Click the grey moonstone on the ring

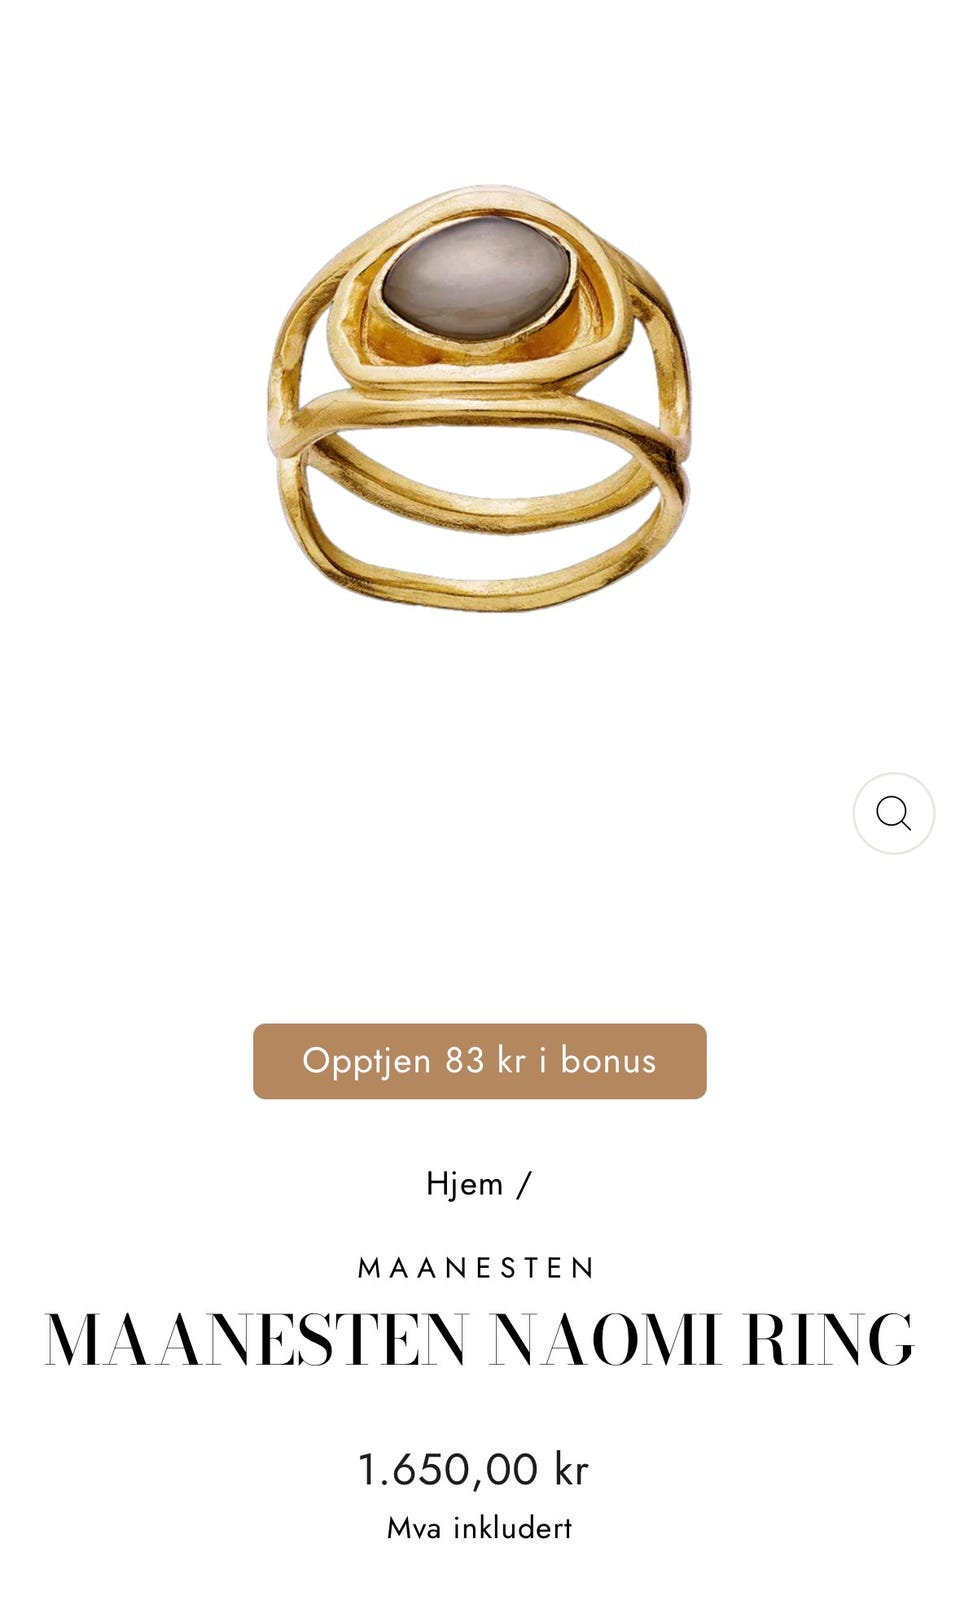(477, 279)
